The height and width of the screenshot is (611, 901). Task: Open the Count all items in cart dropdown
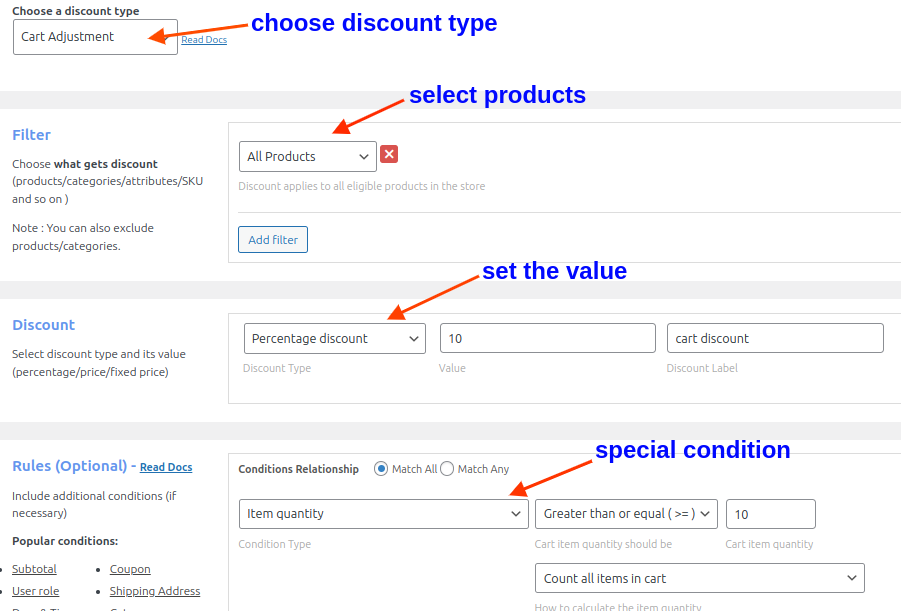pyautogui.click(x=699, y=577)
